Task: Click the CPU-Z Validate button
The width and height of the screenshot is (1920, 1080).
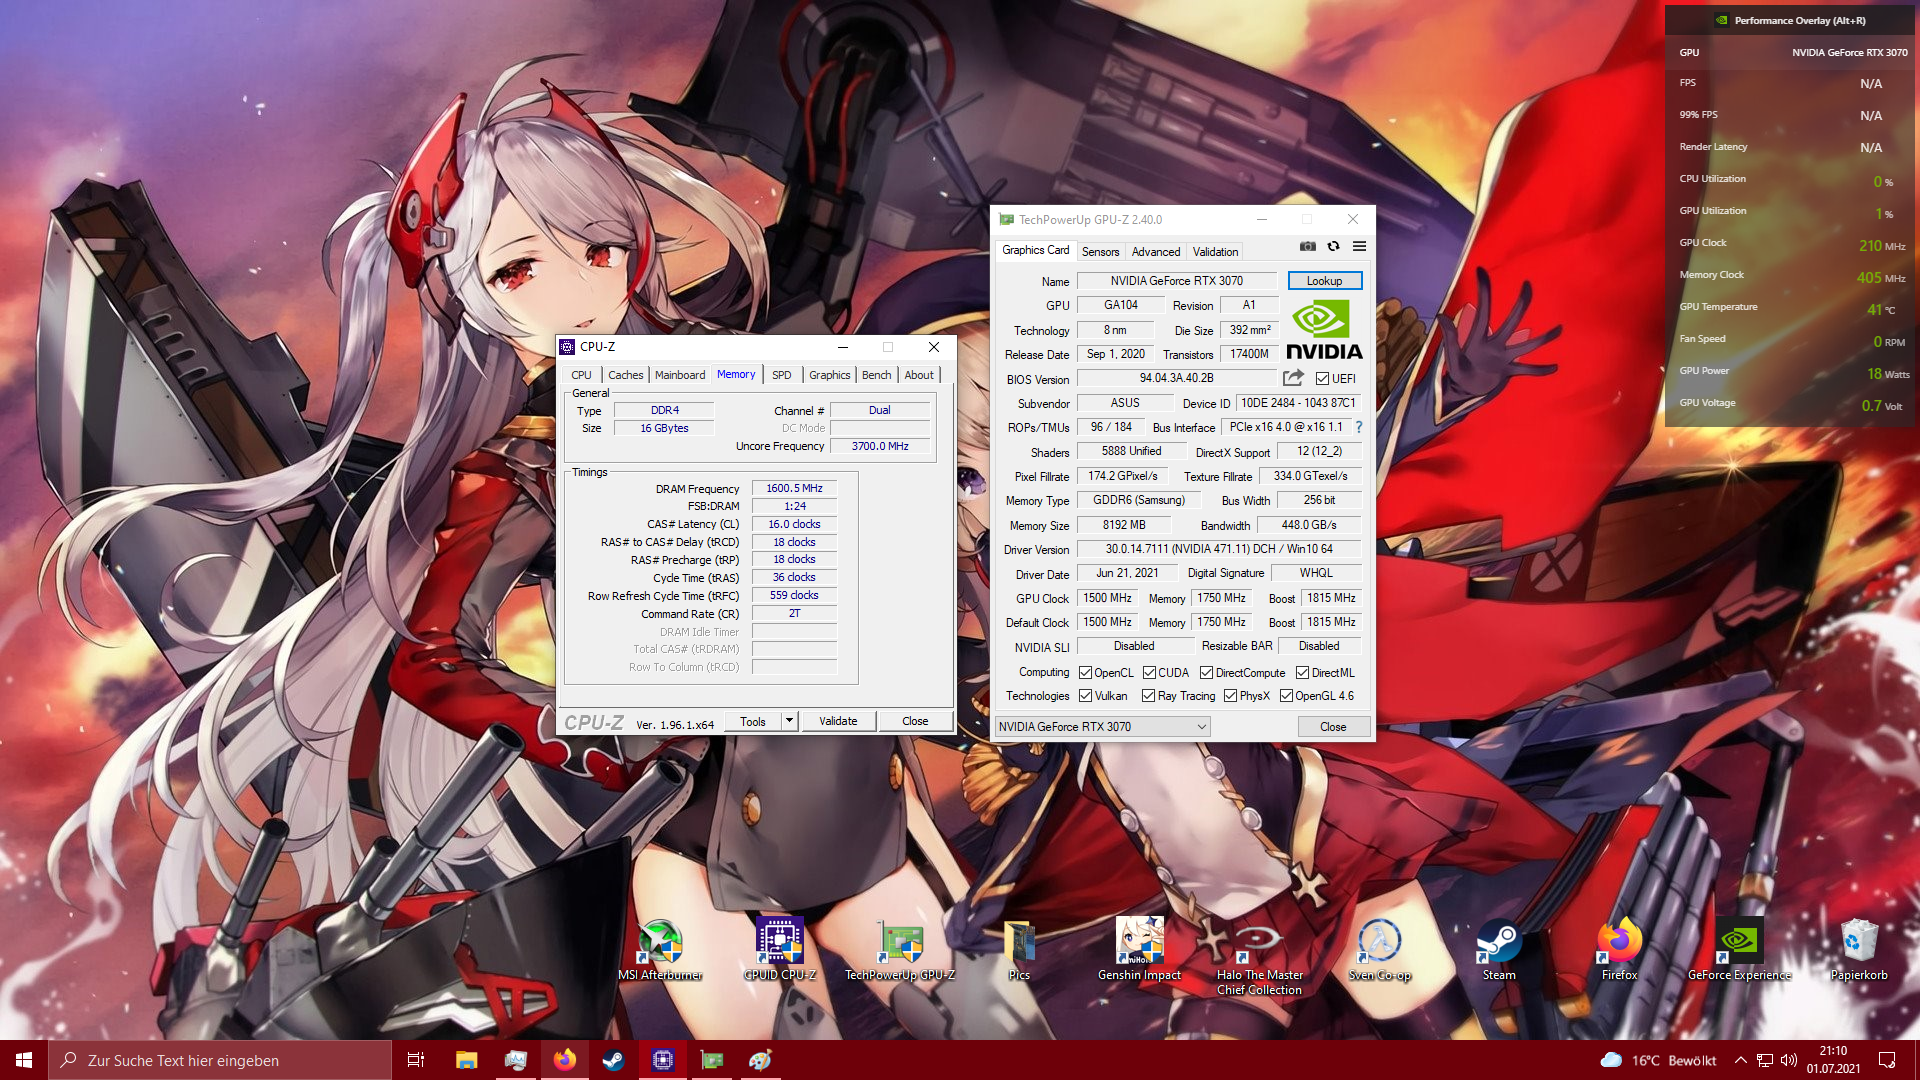Action: click(x=837, y=721)
